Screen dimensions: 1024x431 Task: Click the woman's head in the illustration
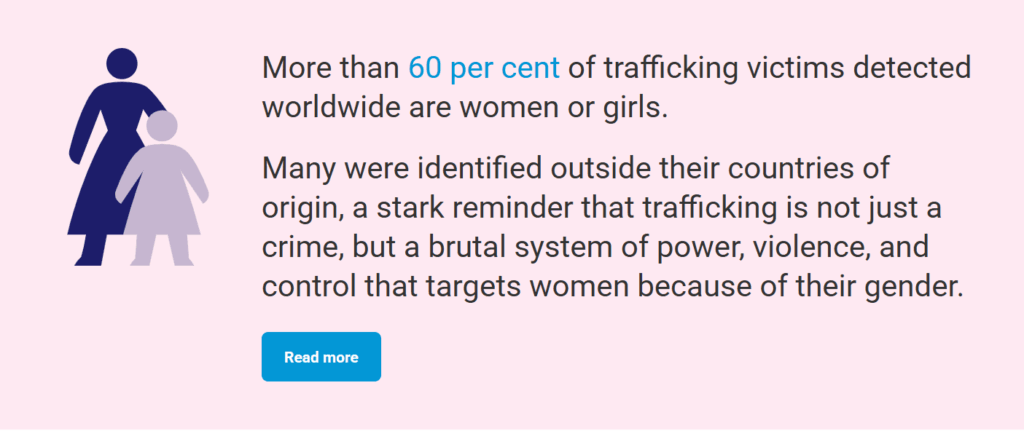[x=122, y=64]
